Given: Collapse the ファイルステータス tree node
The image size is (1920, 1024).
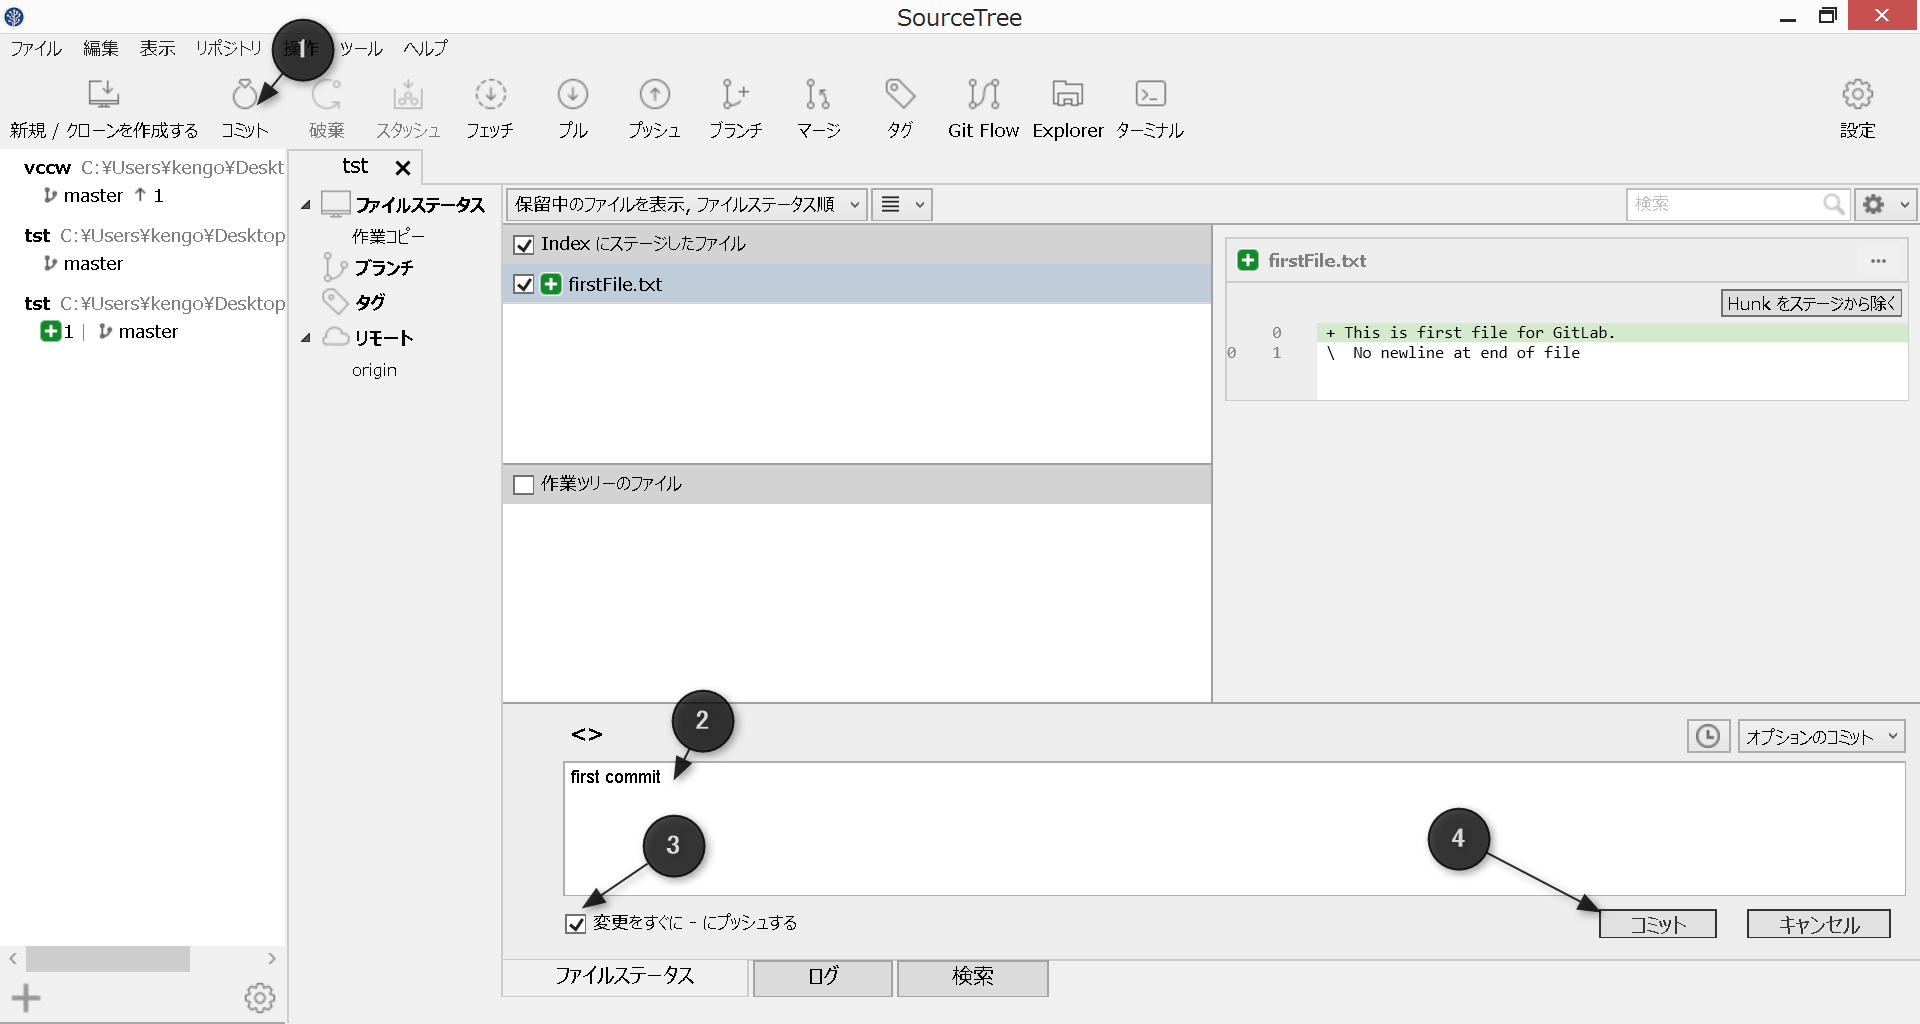Looking at the screenshot, I should tap(306, 205).
